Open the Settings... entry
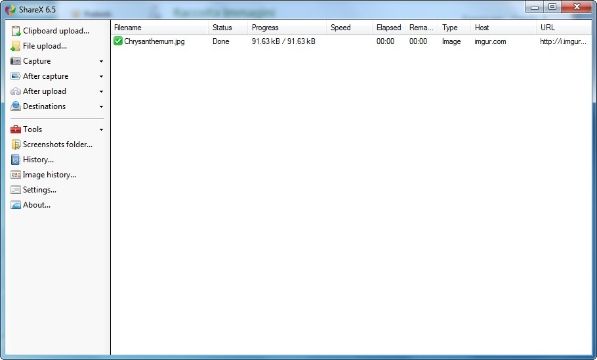Screen dimensions: 597x360 point(40,190)
